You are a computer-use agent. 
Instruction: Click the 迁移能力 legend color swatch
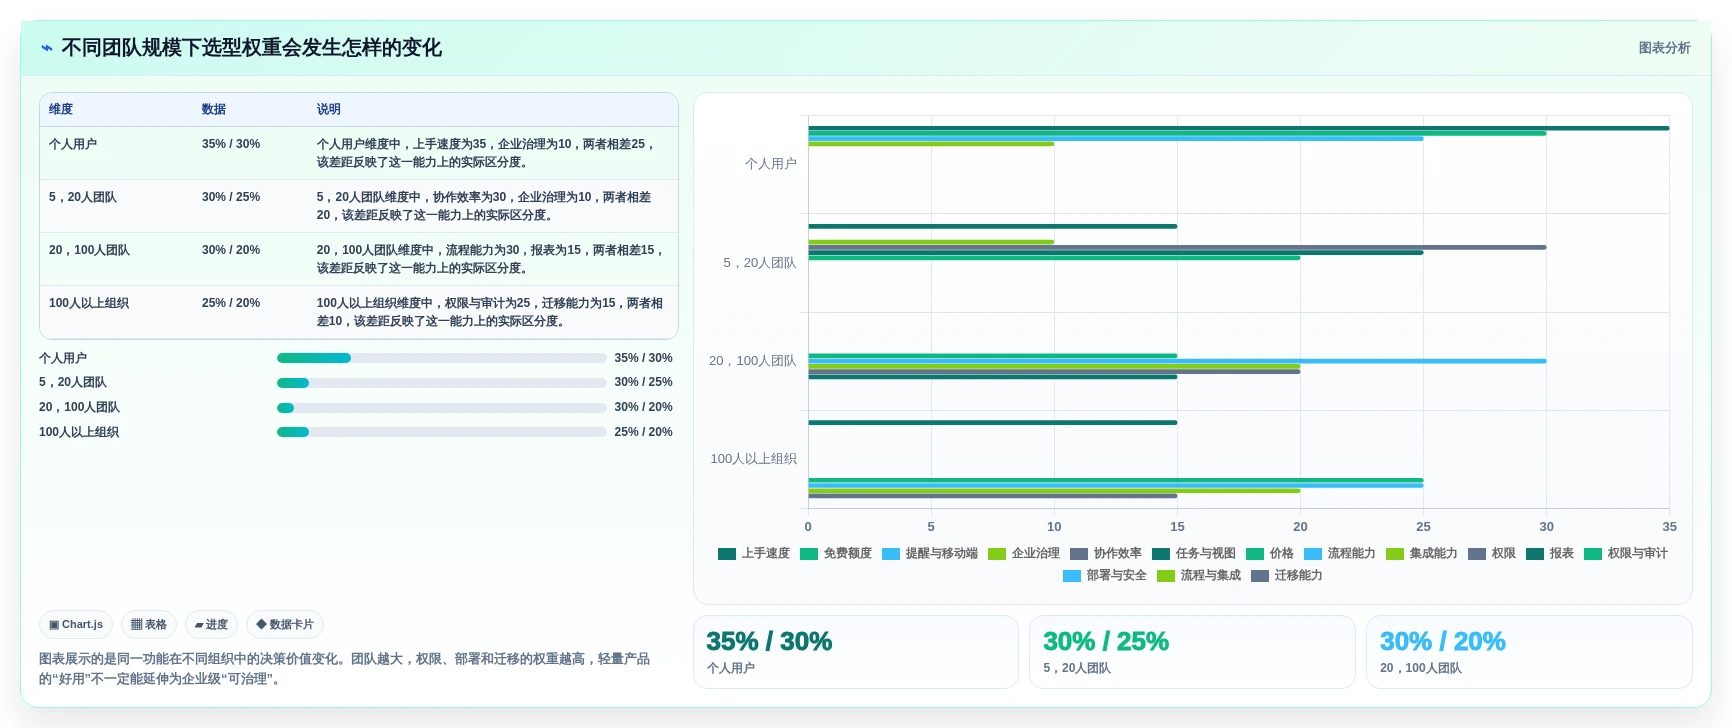pos(1260,576)
